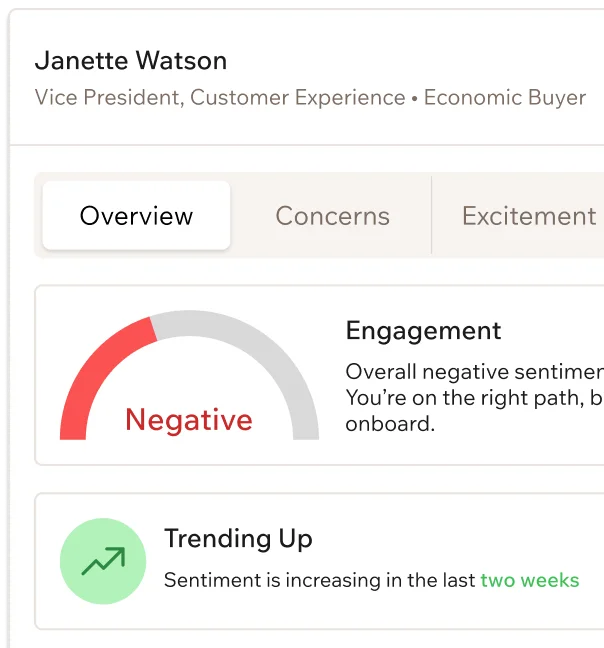Screen dimensions: 604x648
Task: Click the bullet separator before Economic Buyer
Action: [415, 98]
